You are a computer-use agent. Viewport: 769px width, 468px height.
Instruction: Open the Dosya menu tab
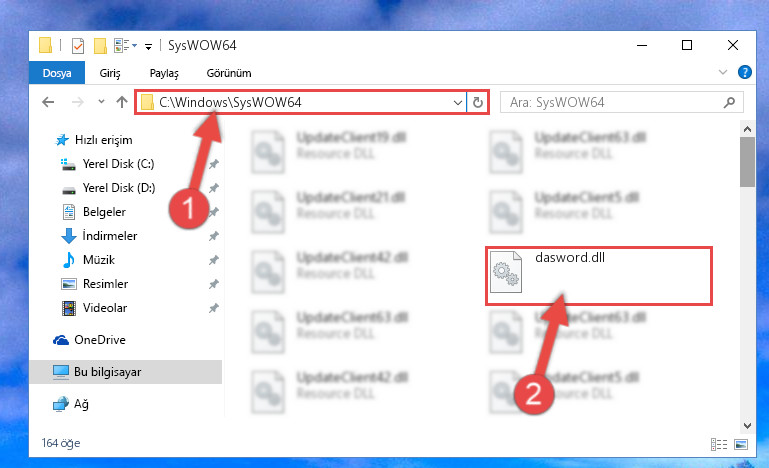(57, 73)
